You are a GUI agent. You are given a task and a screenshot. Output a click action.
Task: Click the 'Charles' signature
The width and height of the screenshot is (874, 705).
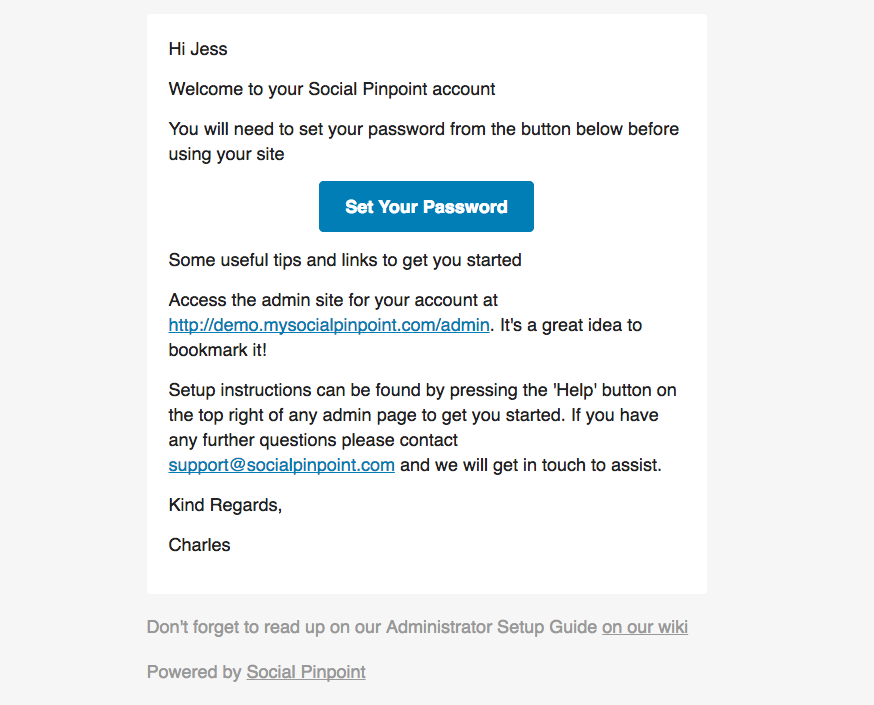[200, 545]
